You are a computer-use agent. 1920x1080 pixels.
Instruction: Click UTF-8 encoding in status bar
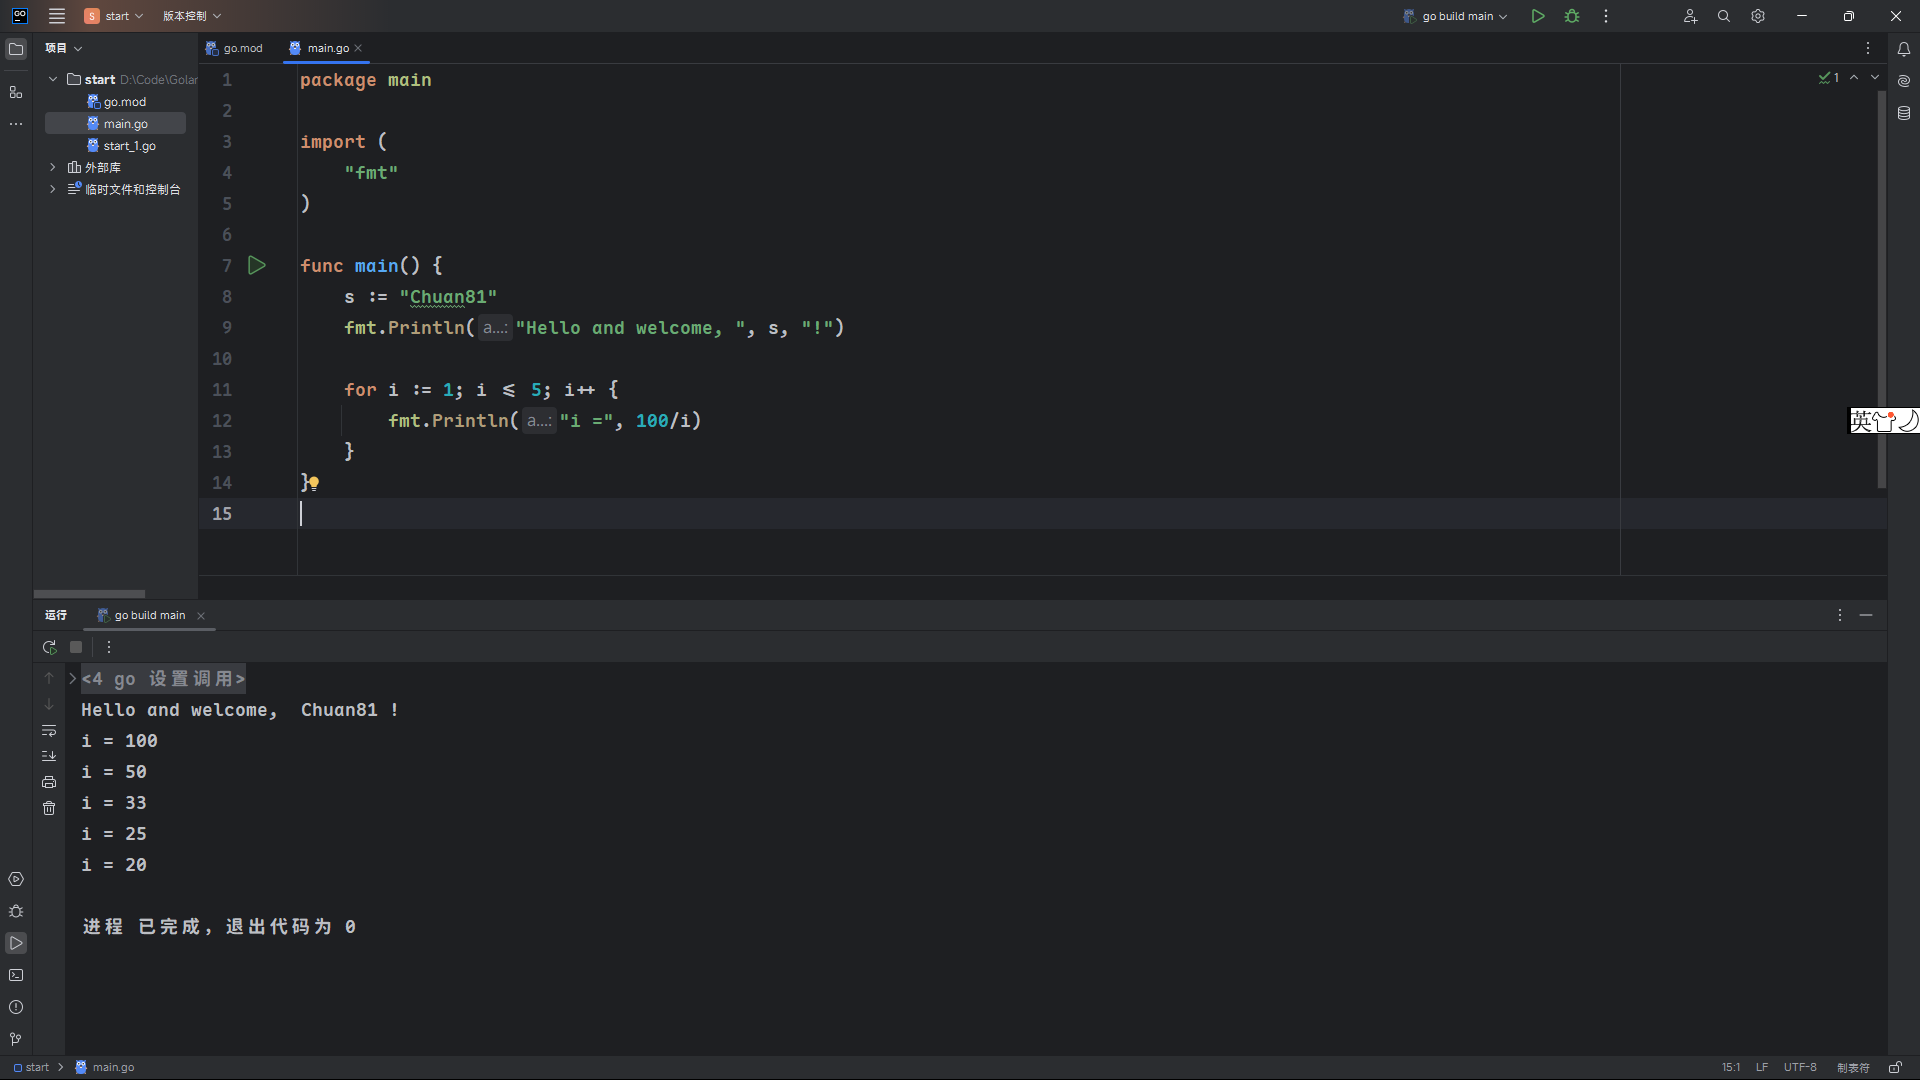1800,1067
